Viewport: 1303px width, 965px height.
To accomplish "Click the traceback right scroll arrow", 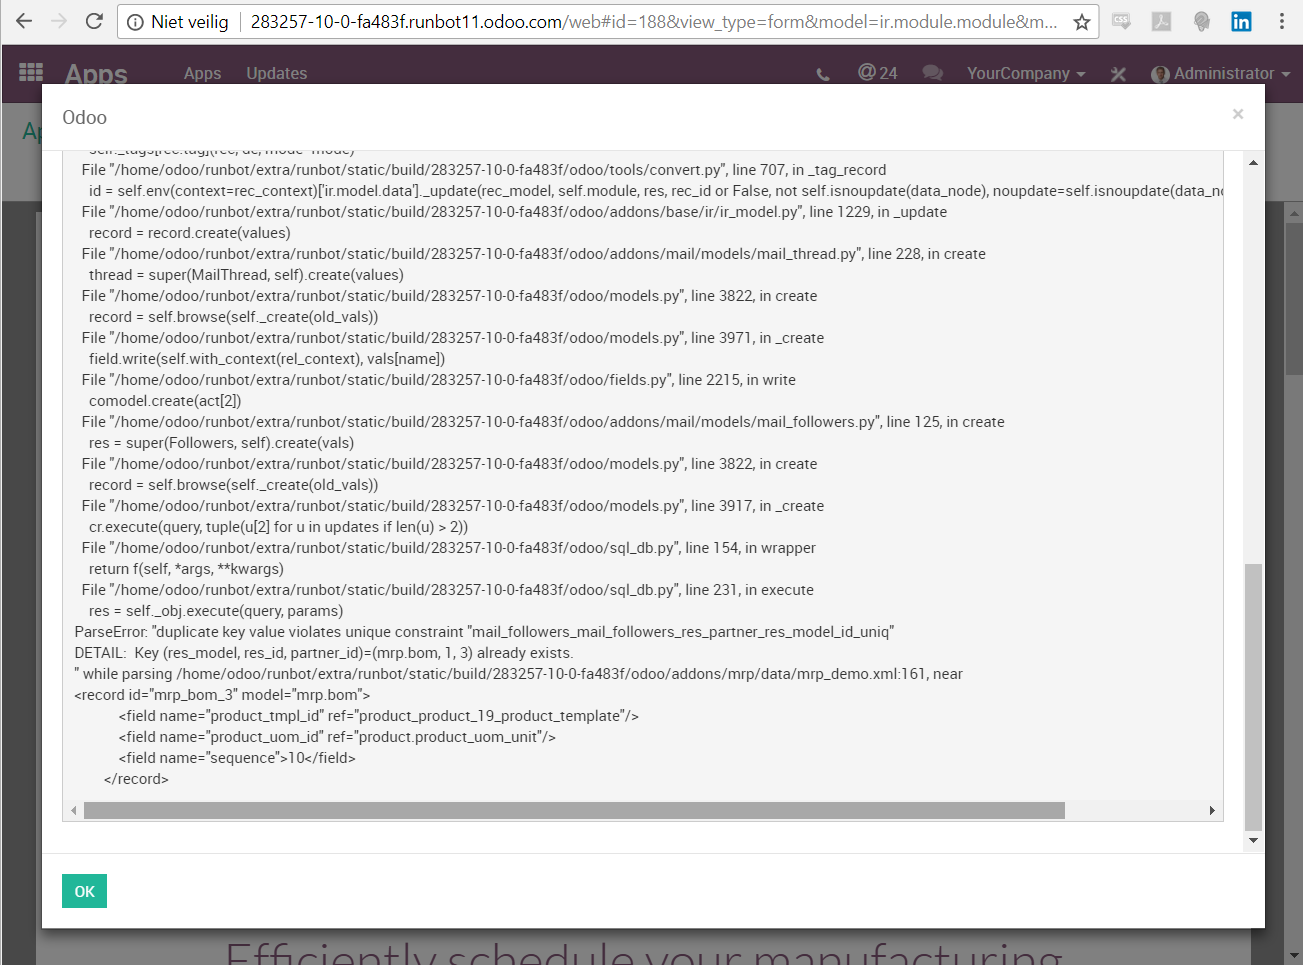I will coord(1212,810).
